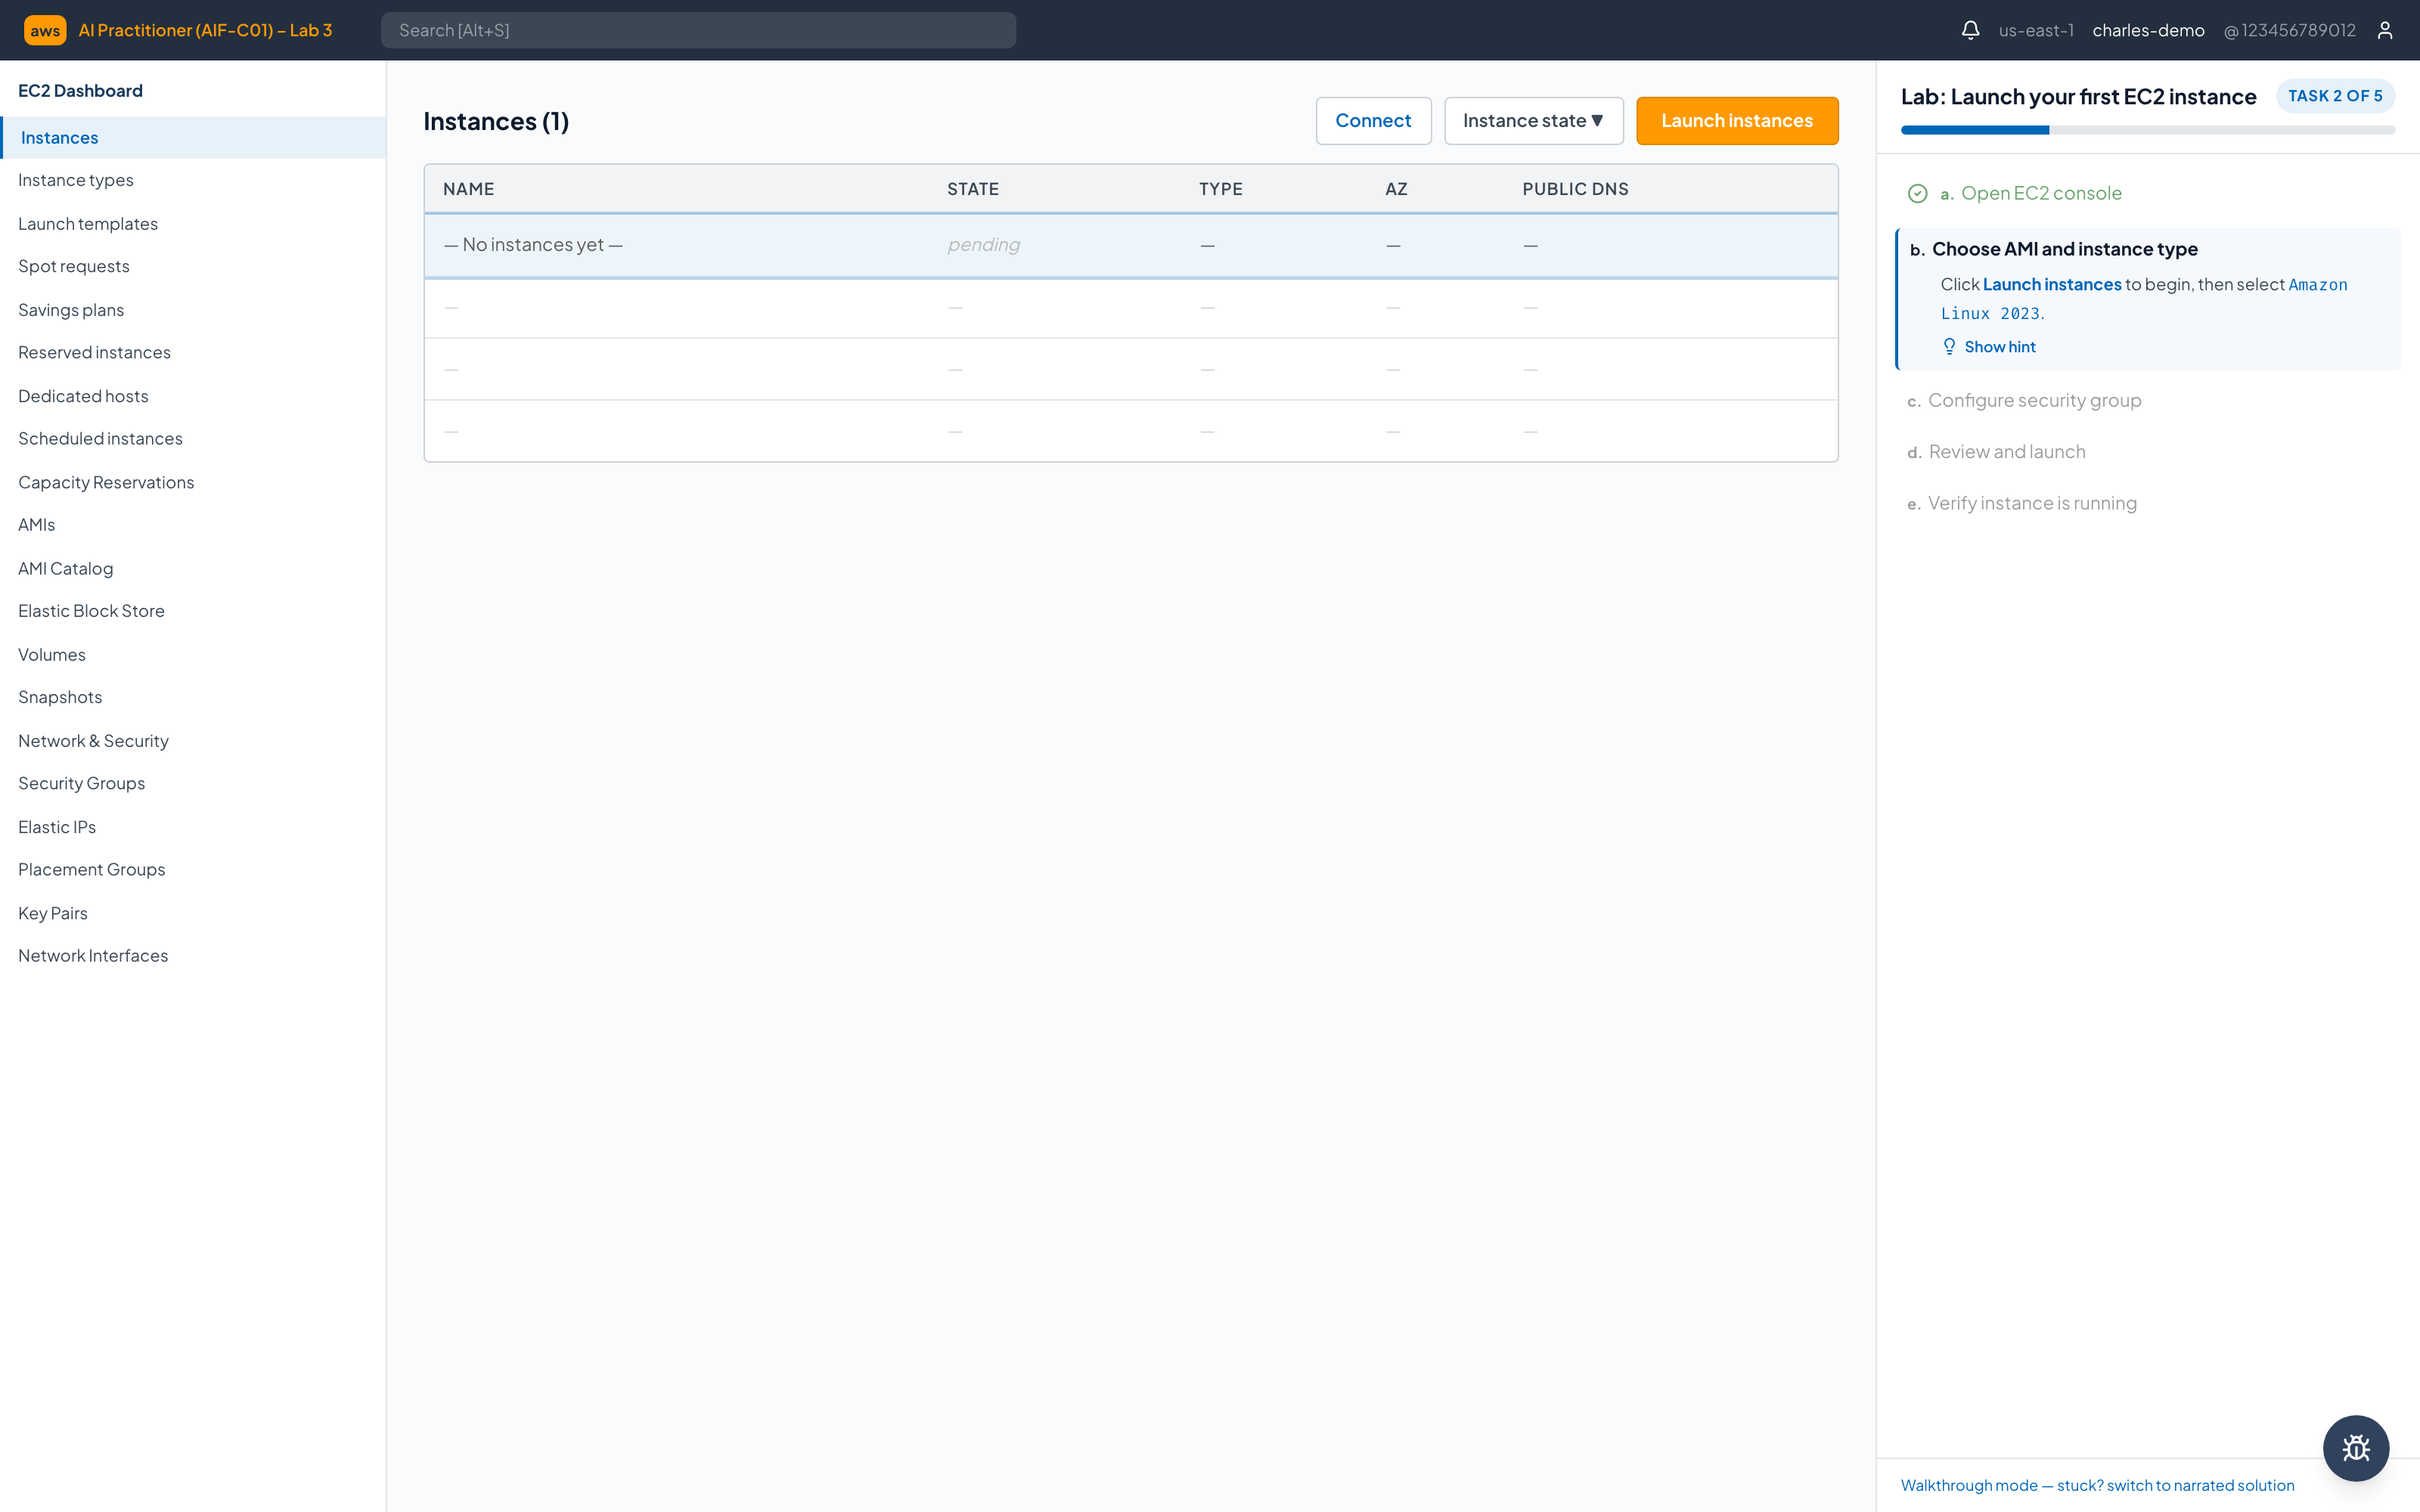
Task: Click the orange Launch instances button
Action: (x=1737, y=121)
